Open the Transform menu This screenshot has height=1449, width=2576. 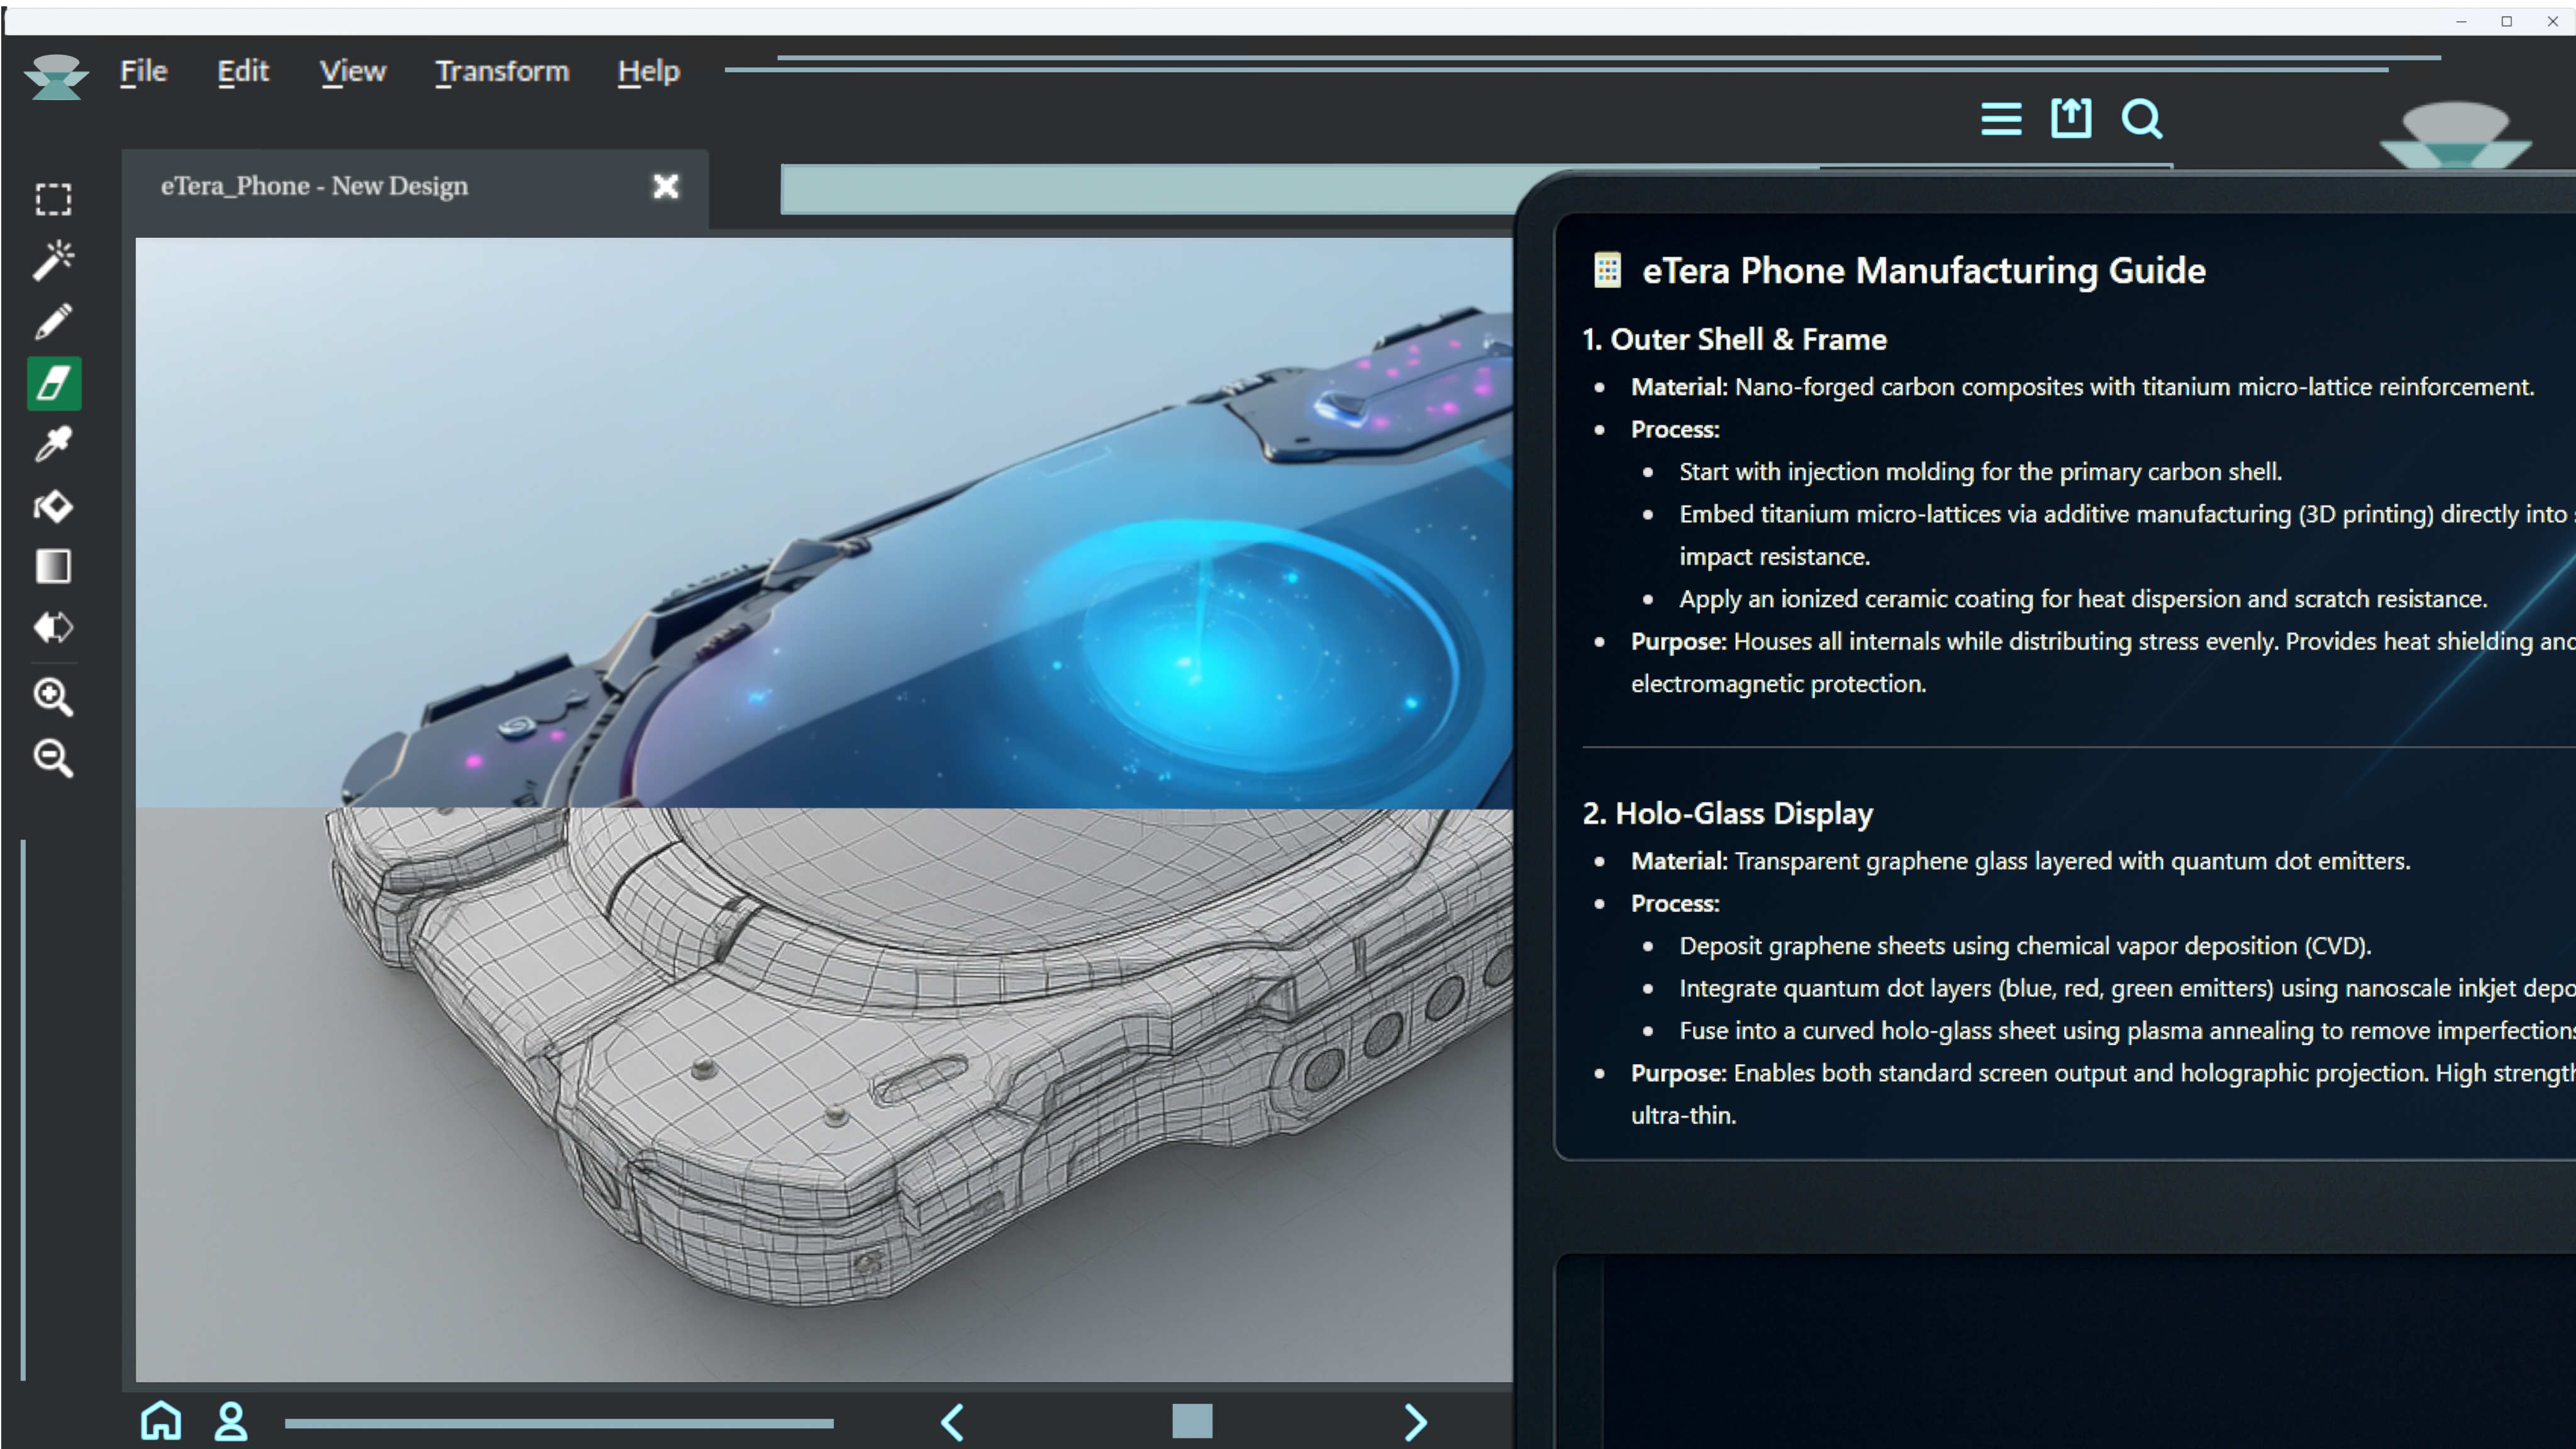pyautogui.click(x=501, y=71)
